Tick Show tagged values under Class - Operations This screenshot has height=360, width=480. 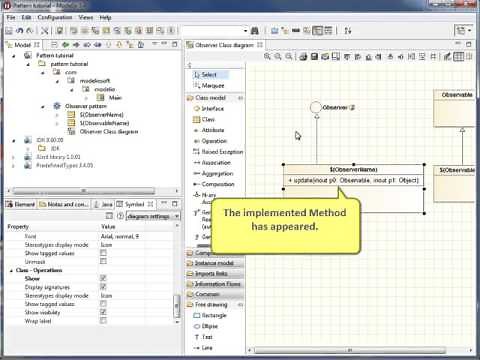click(103, 304)
